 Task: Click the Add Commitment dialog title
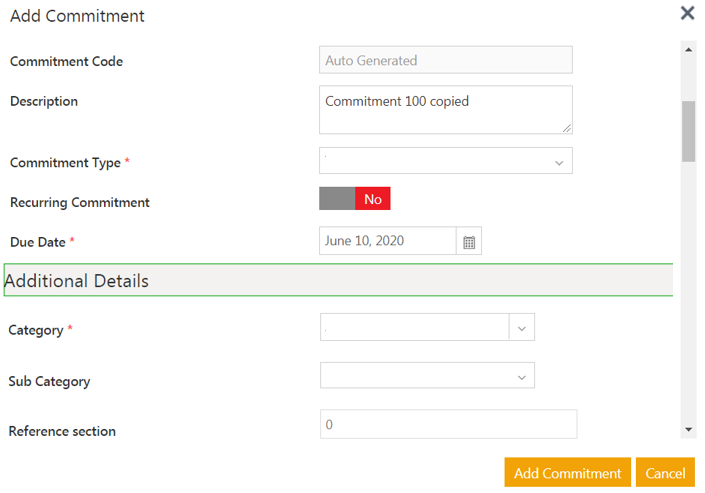pyautogui.click(x=77, y=16)
